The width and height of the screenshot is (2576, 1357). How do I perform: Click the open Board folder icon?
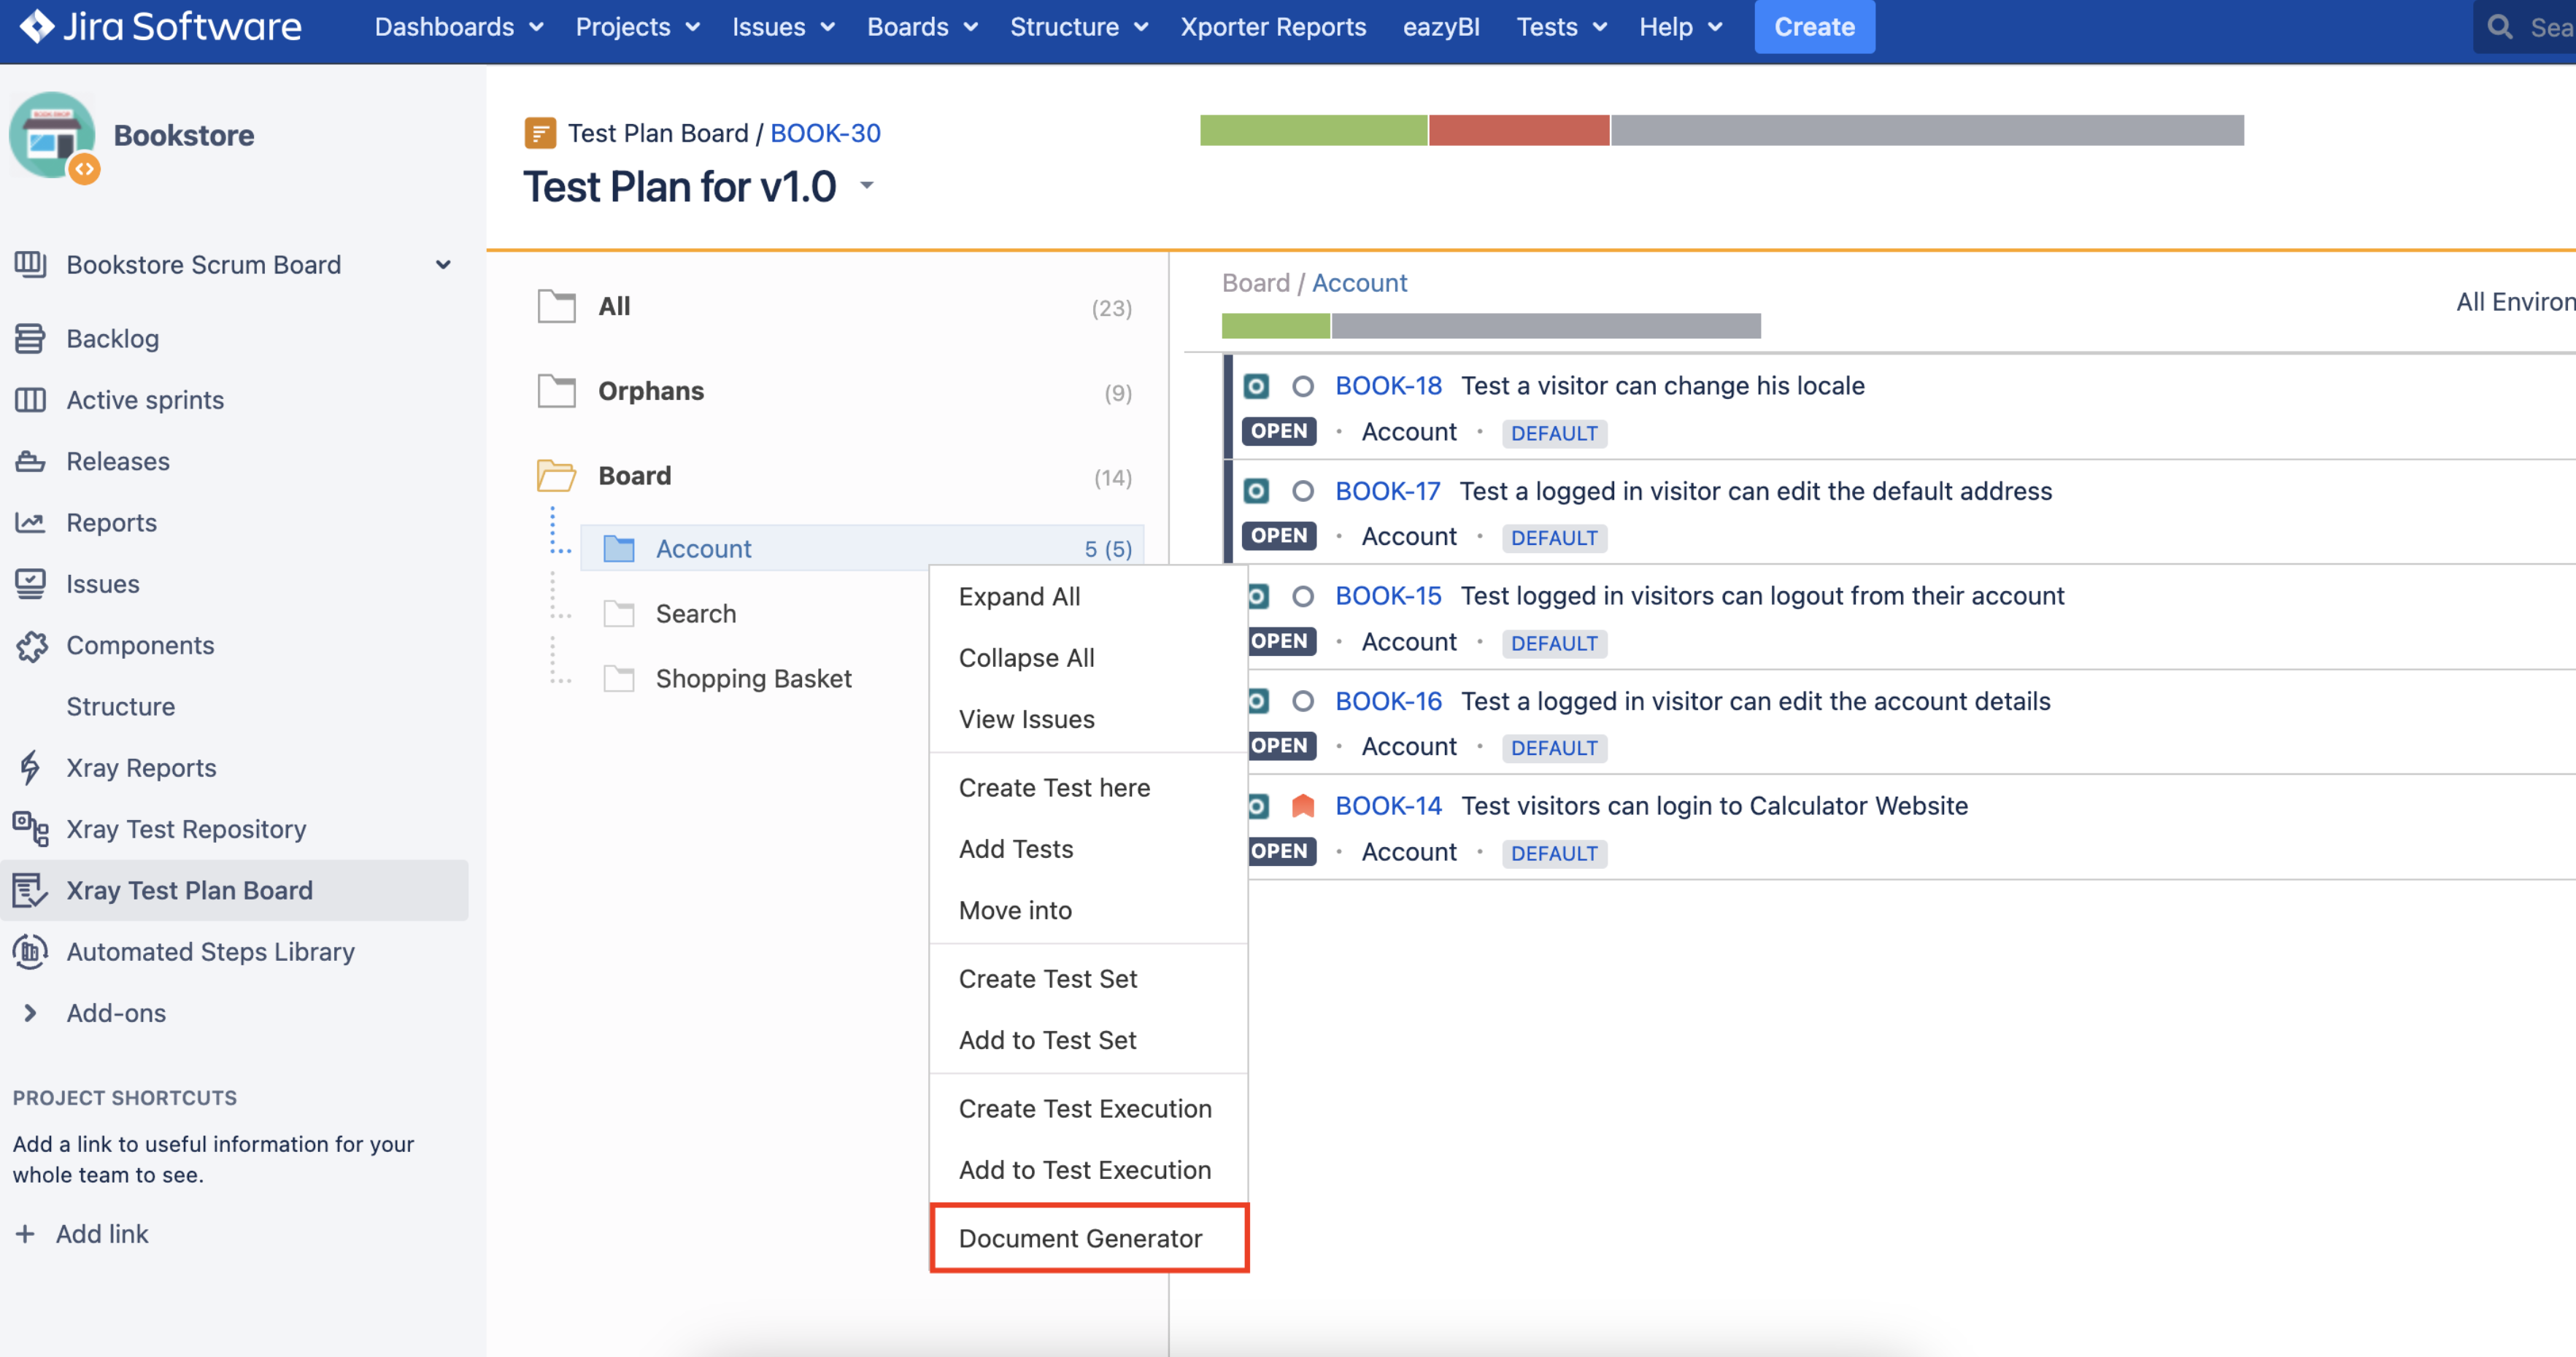(x=557, y=475)
